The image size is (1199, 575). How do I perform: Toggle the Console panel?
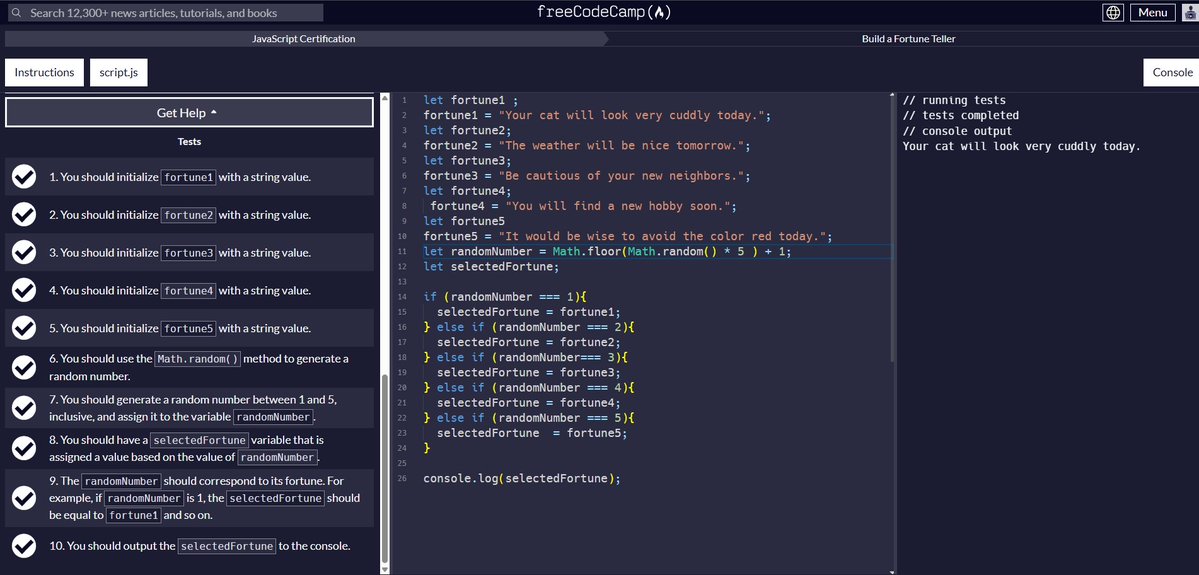click(1171, 73)
